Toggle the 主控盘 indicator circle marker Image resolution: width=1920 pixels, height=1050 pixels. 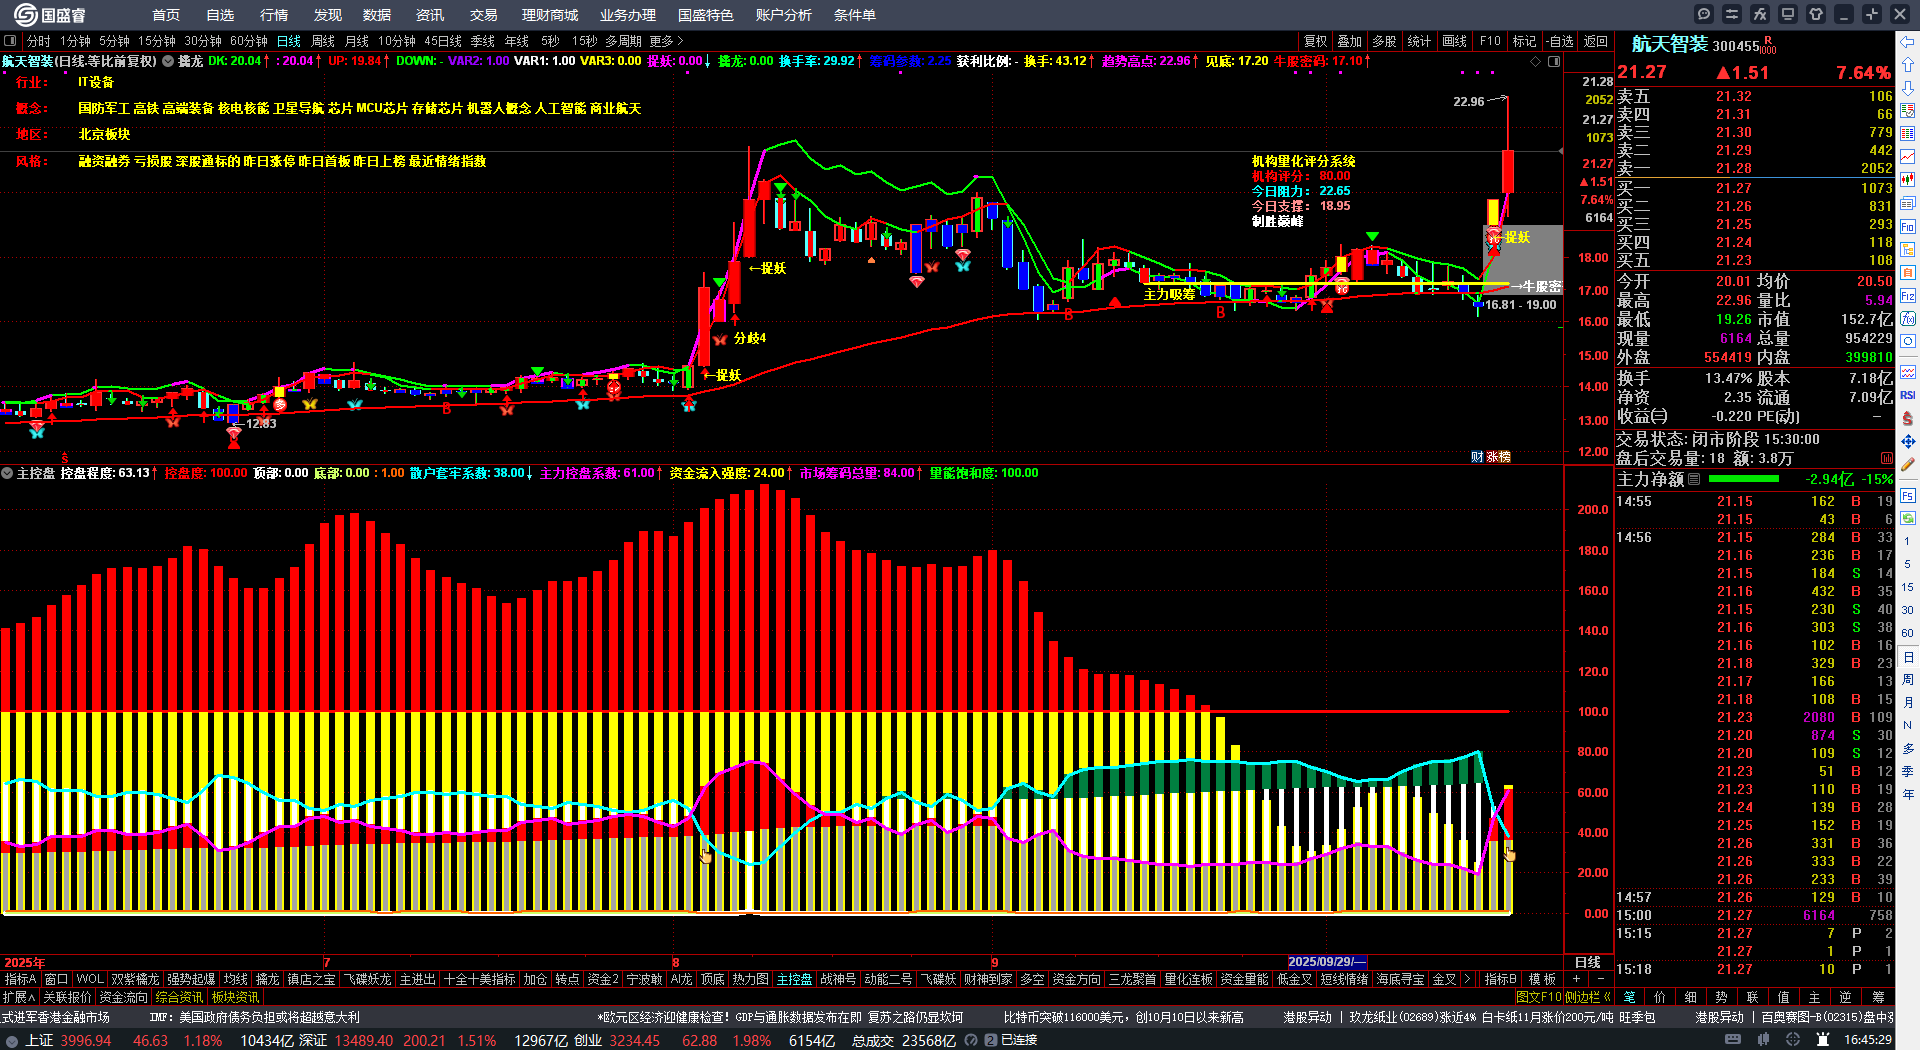tap(7, 473)
